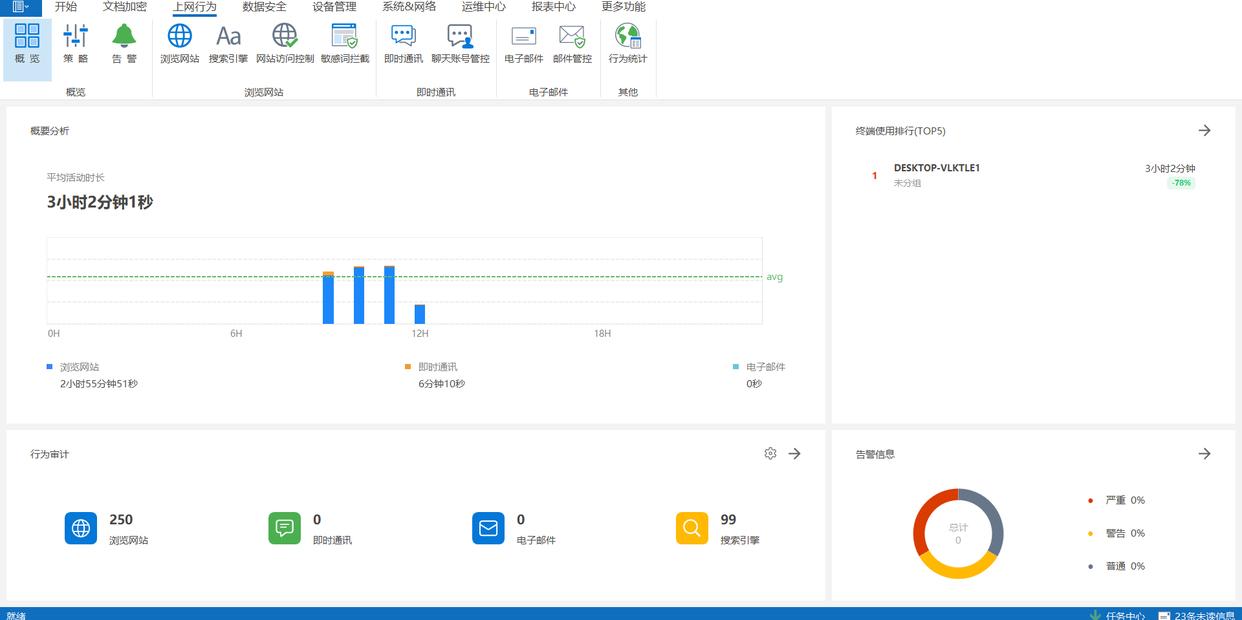
Task: Switch to 数据安全 ribbon tab
Action: (264, 7)
